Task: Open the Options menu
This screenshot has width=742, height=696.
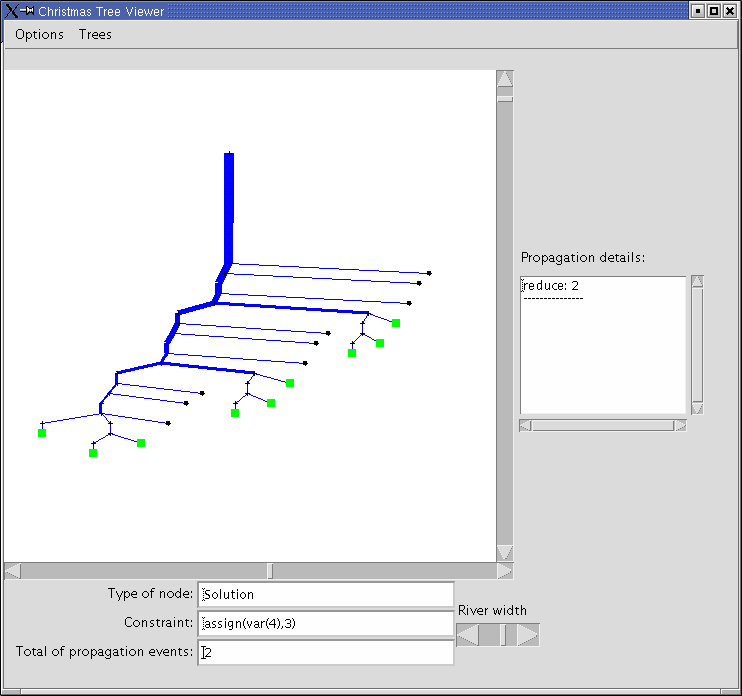Action: 39,34
